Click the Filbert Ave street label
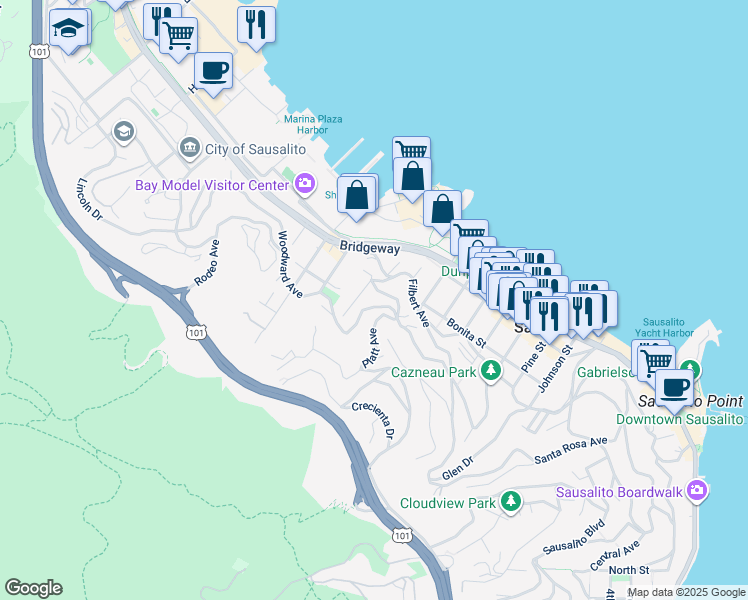This screenshot has width=748, height=600. 419,303
